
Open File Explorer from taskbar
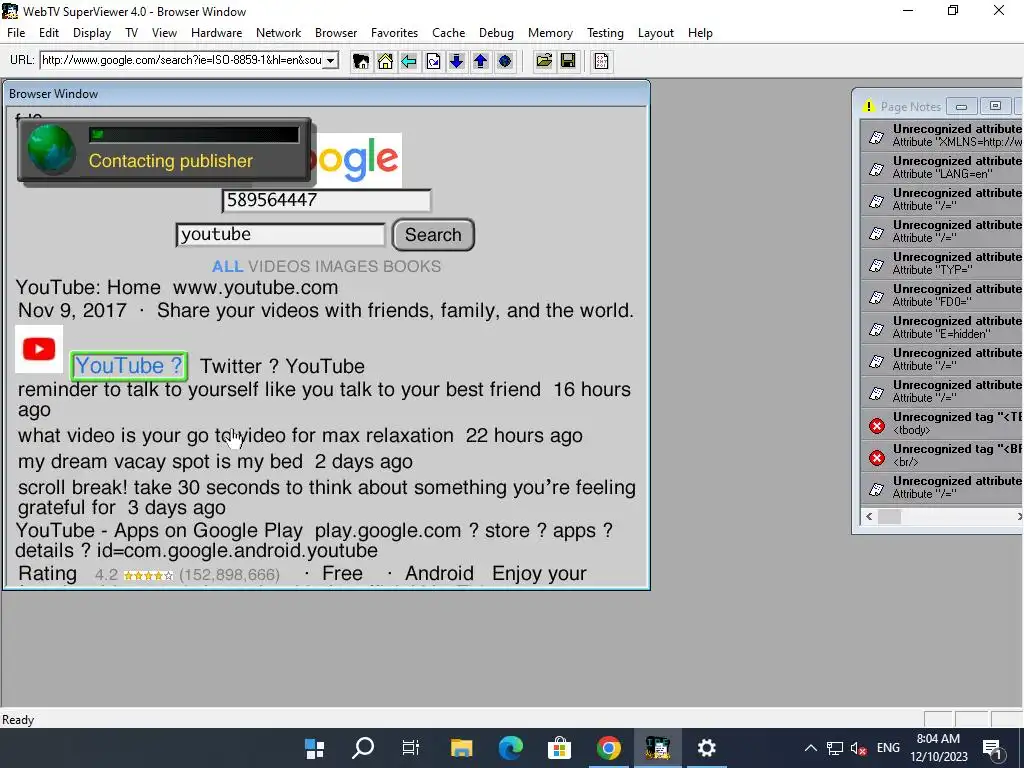[462, 748]
